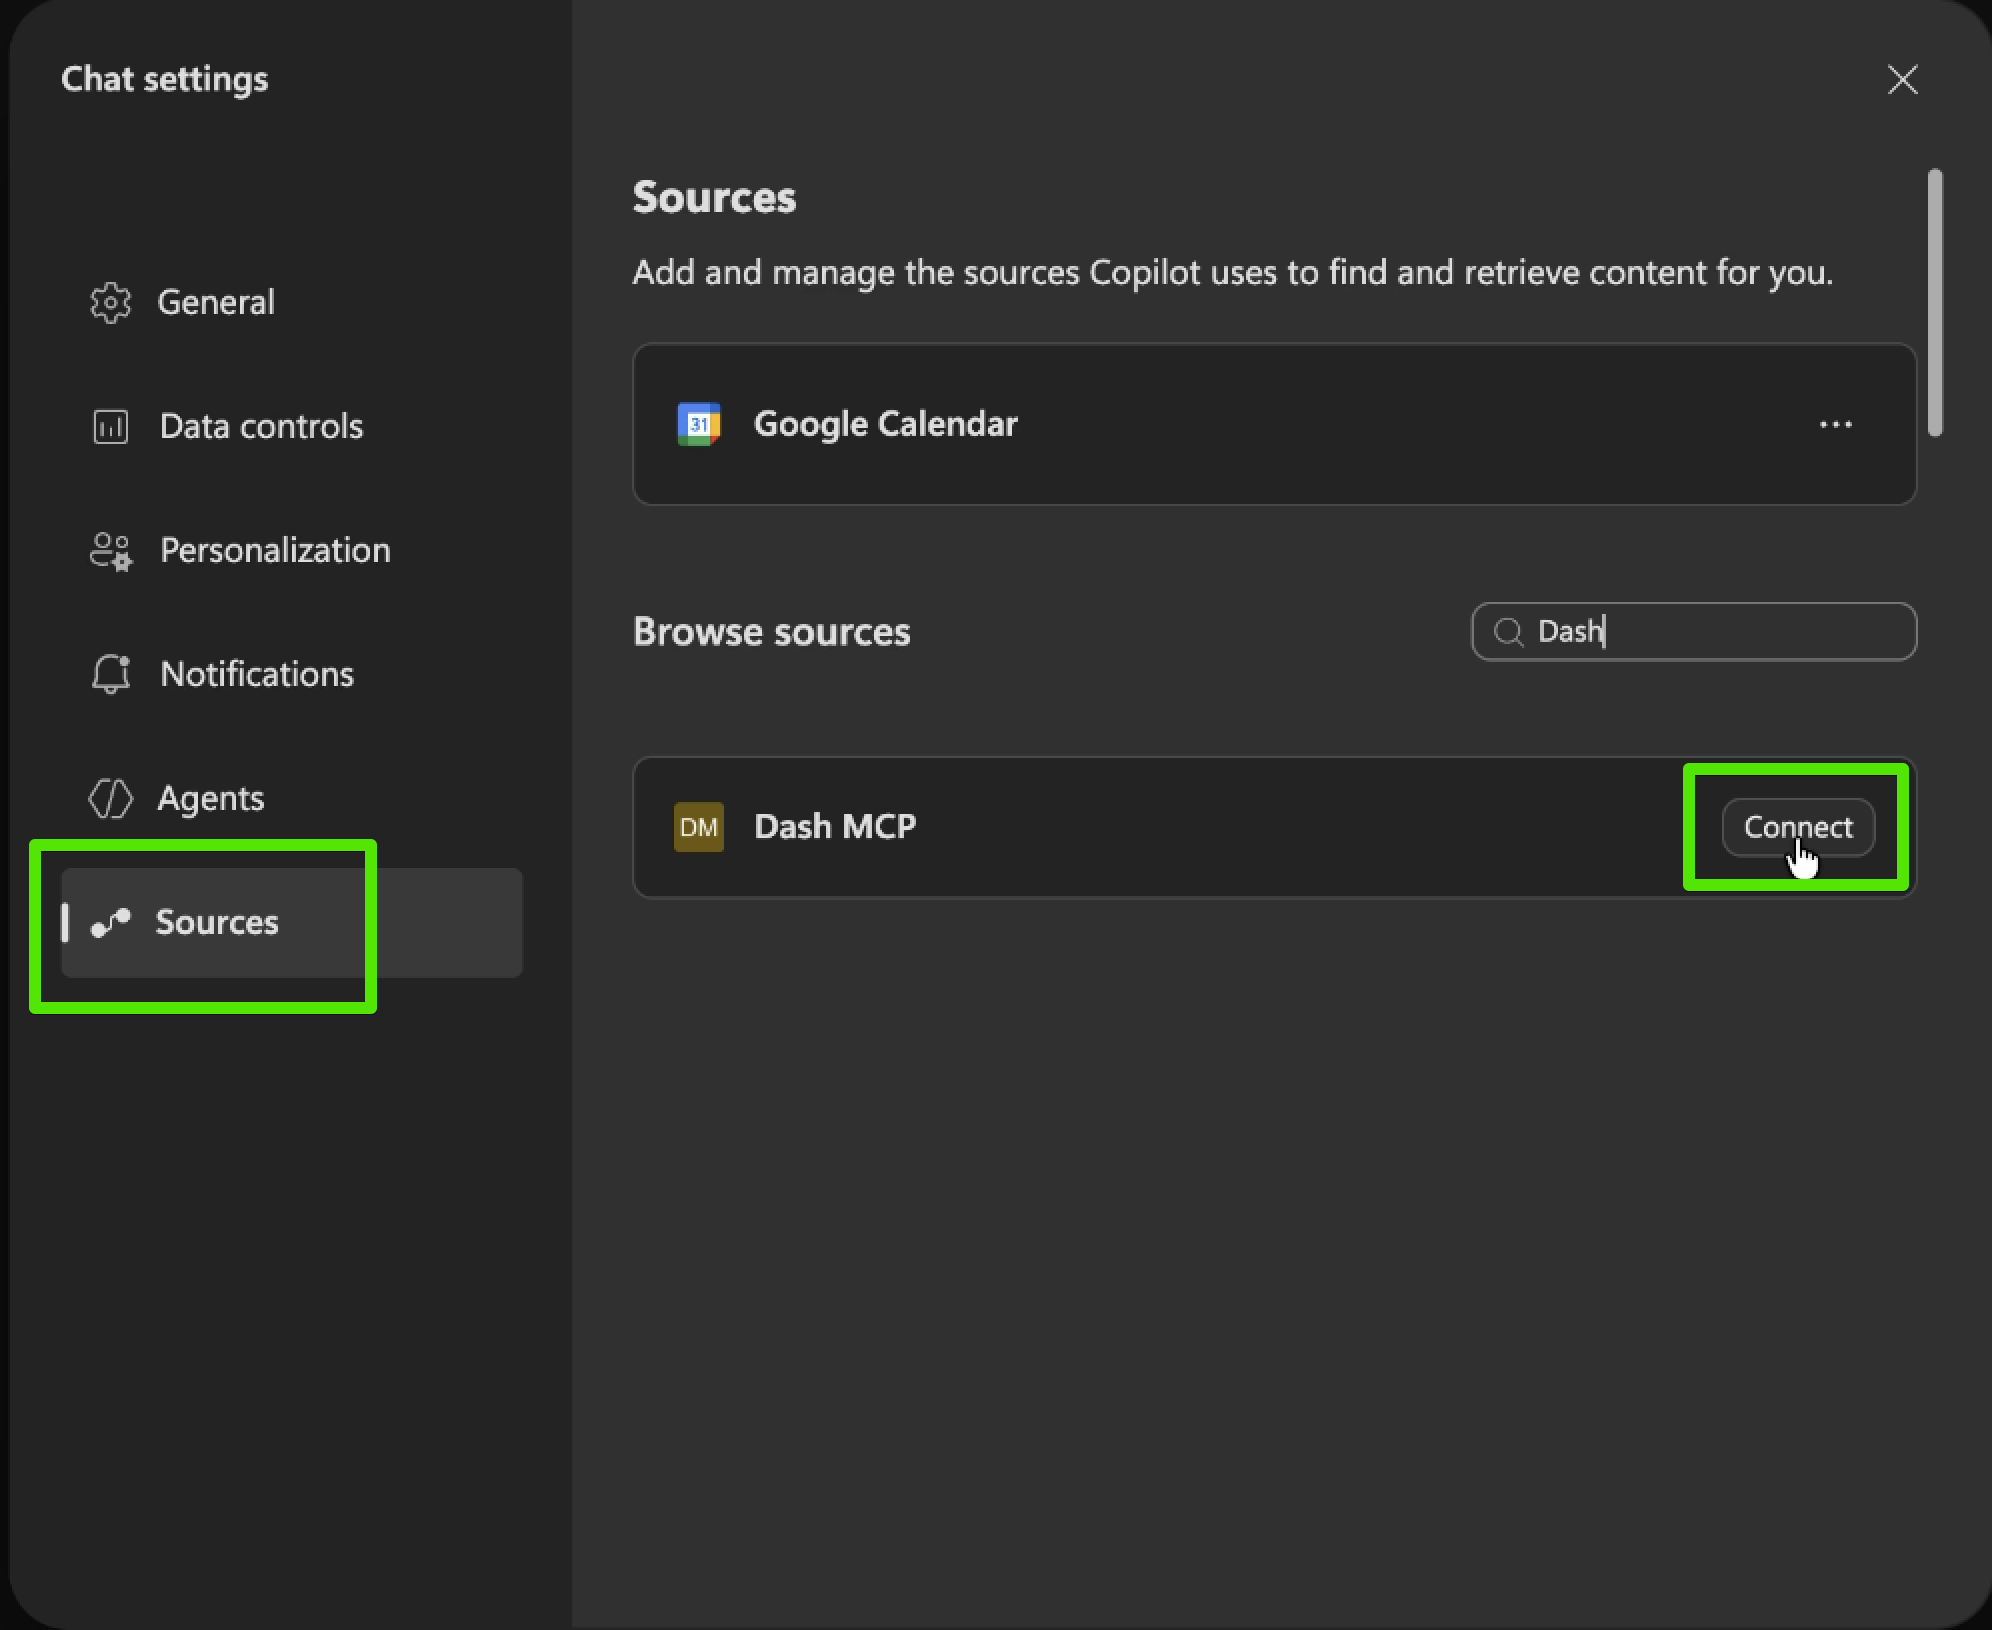This screenshot has height=1630, width=1992.
Task: Open the General settings tab
Action: point(292,302)
